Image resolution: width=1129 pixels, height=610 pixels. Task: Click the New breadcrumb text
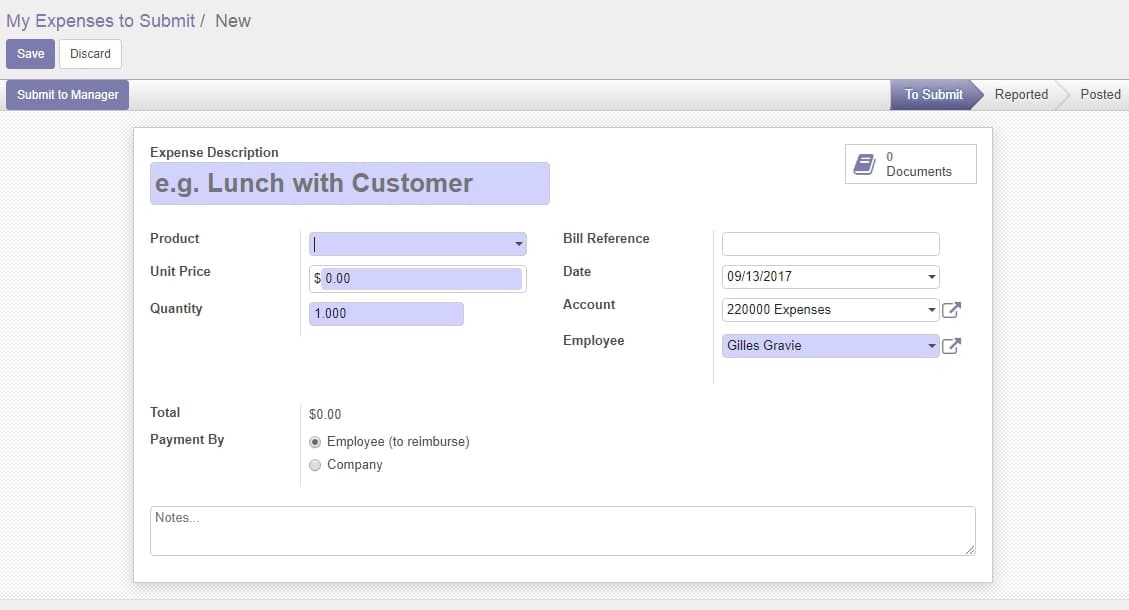pyautogui.click(x=233, y=21)
